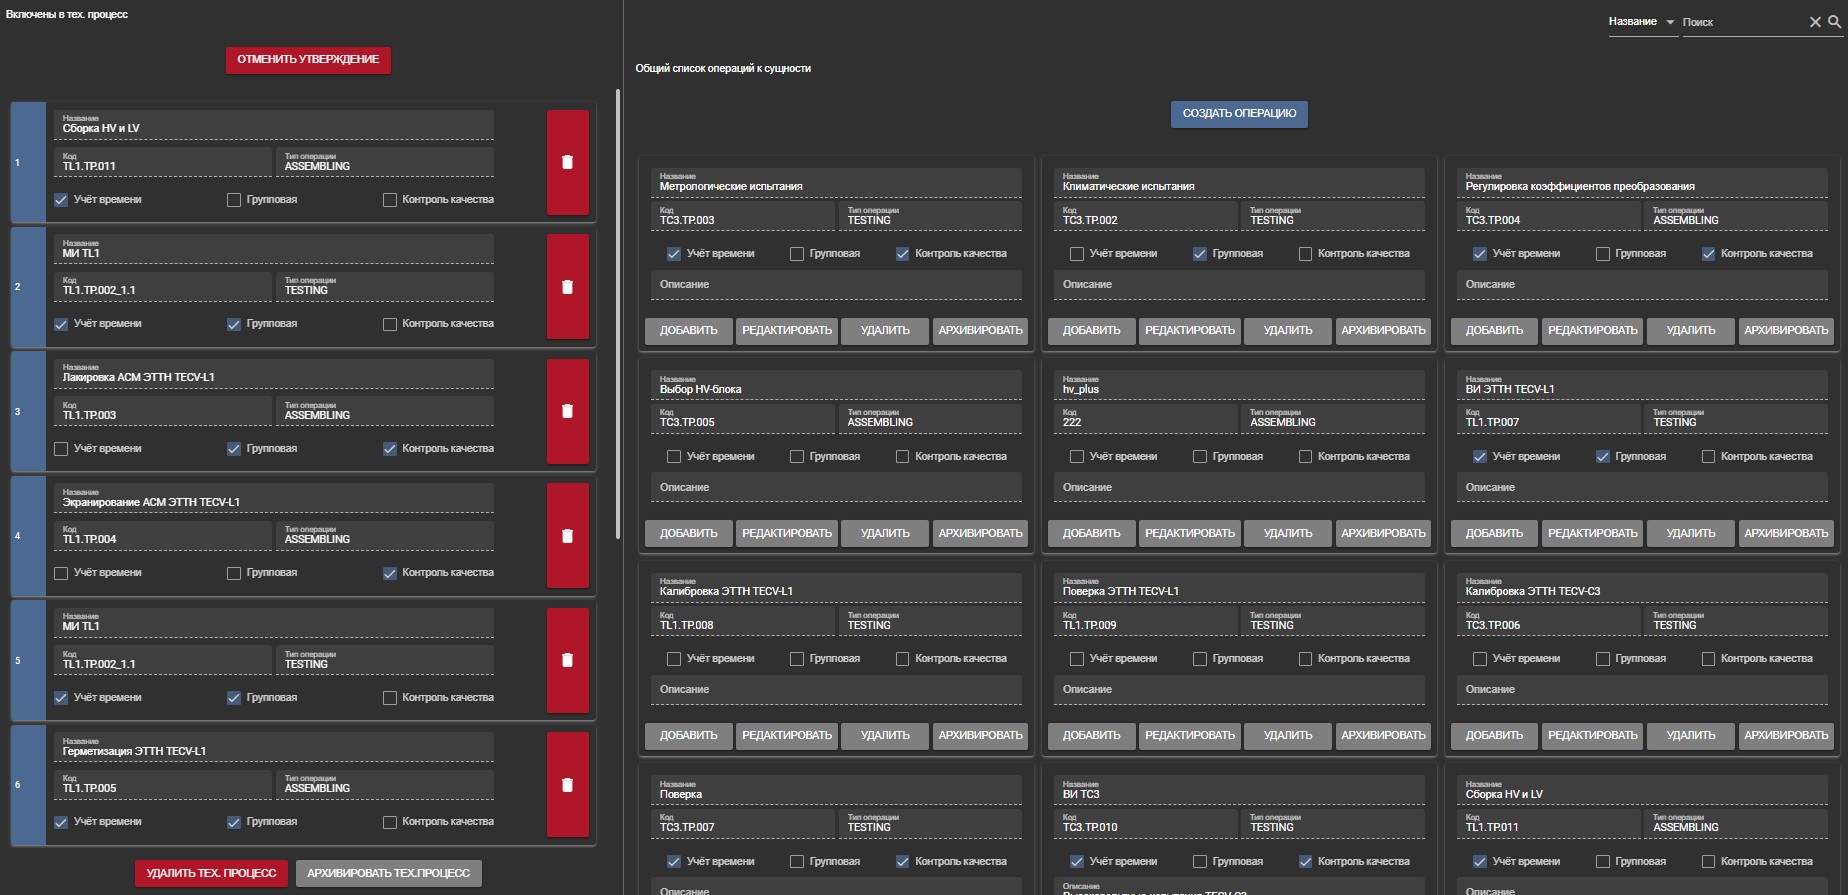
Task: Click "АРХИВИРОВАТЬ ТЕХ.ПРОЦЕСС" button
Action: pyautogui.click(x=388, y=873)
